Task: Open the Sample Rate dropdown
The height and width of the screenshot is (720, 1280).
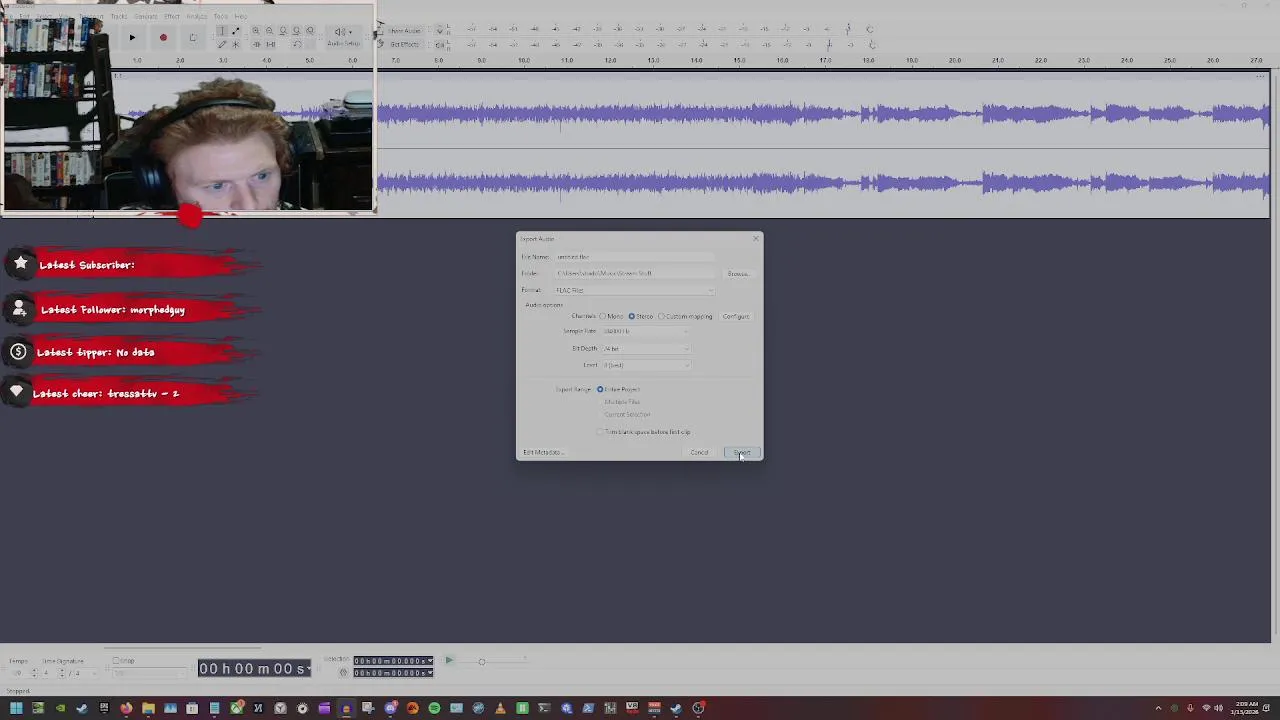Action: 645,331
